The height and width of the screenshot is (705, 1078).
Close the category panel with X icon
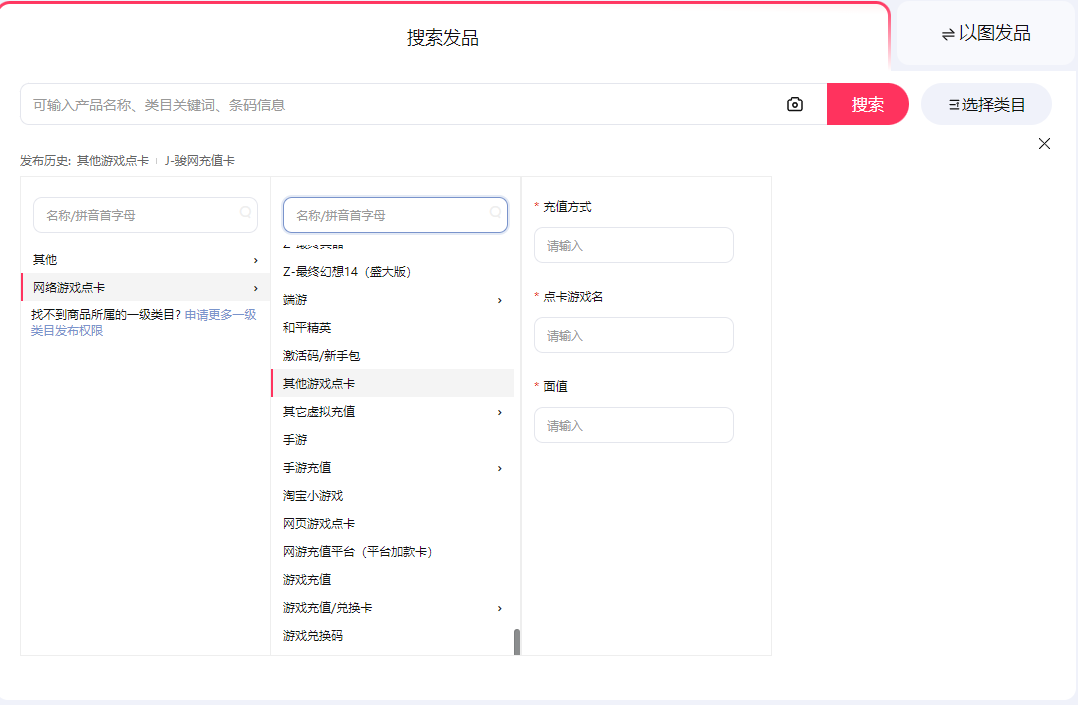1044,144
